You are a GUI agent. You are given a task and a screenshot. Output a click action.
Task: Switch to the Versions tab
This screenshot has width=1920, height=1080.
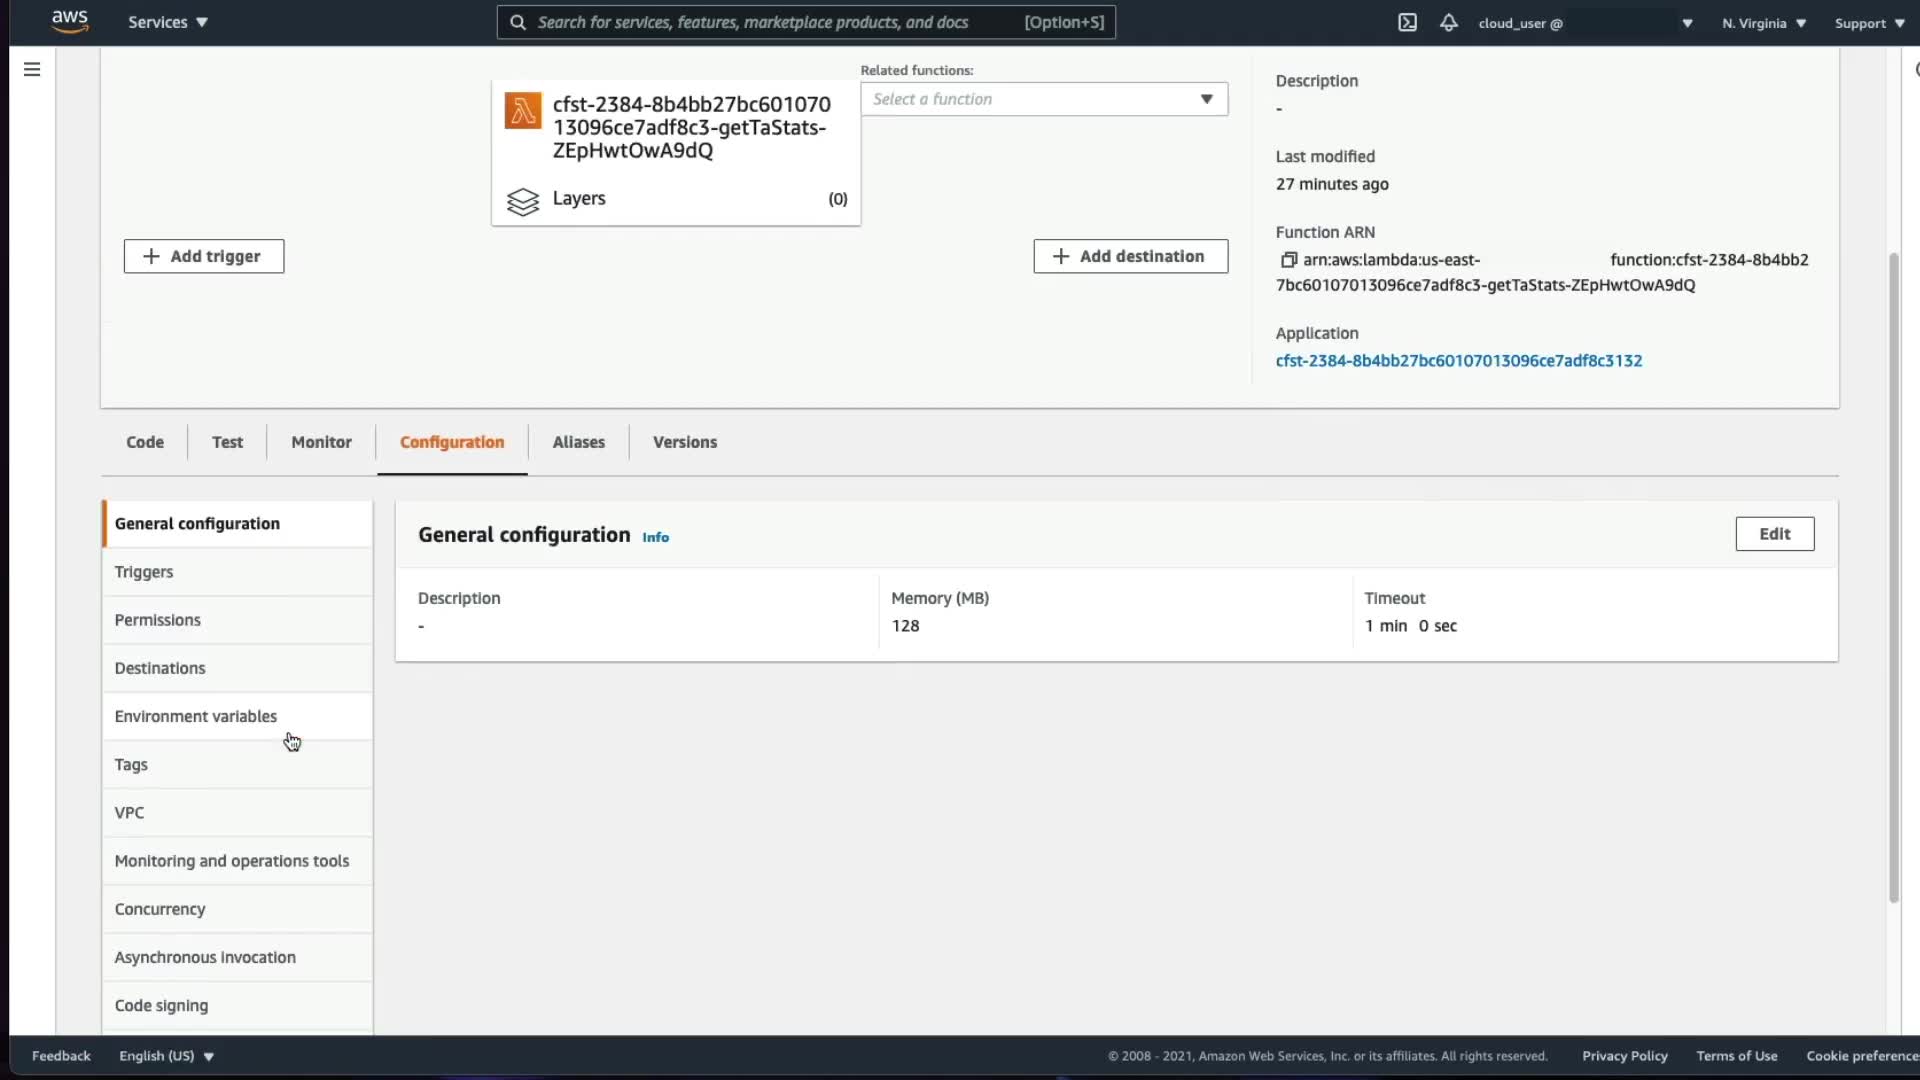684,442
